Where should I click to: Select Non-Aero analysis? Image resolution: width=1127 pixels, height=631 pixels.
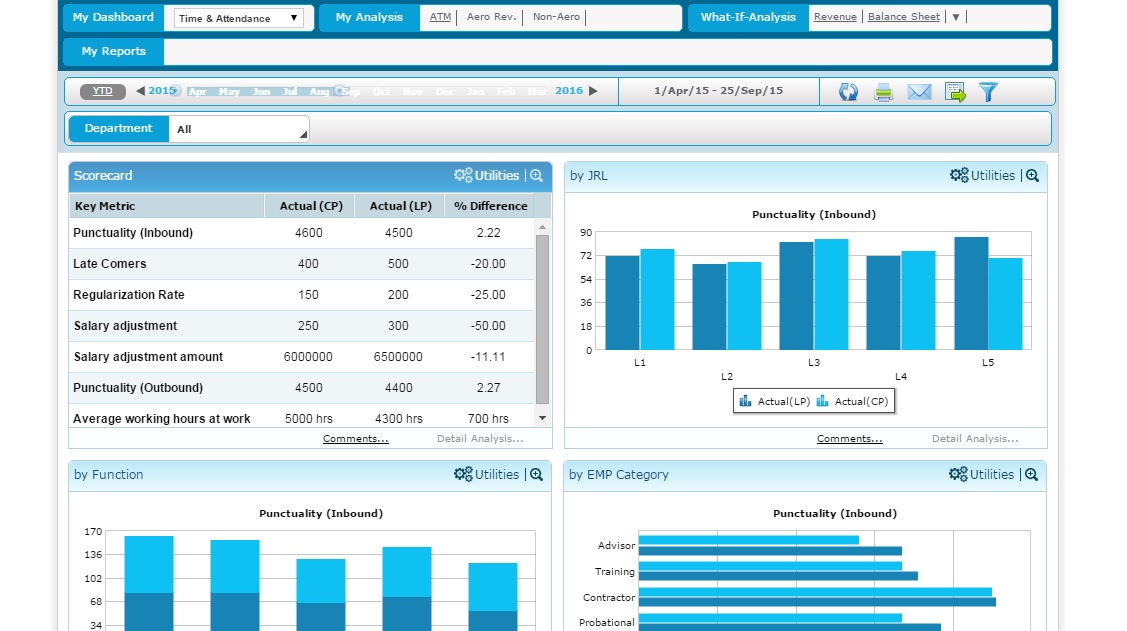[556, 17]
